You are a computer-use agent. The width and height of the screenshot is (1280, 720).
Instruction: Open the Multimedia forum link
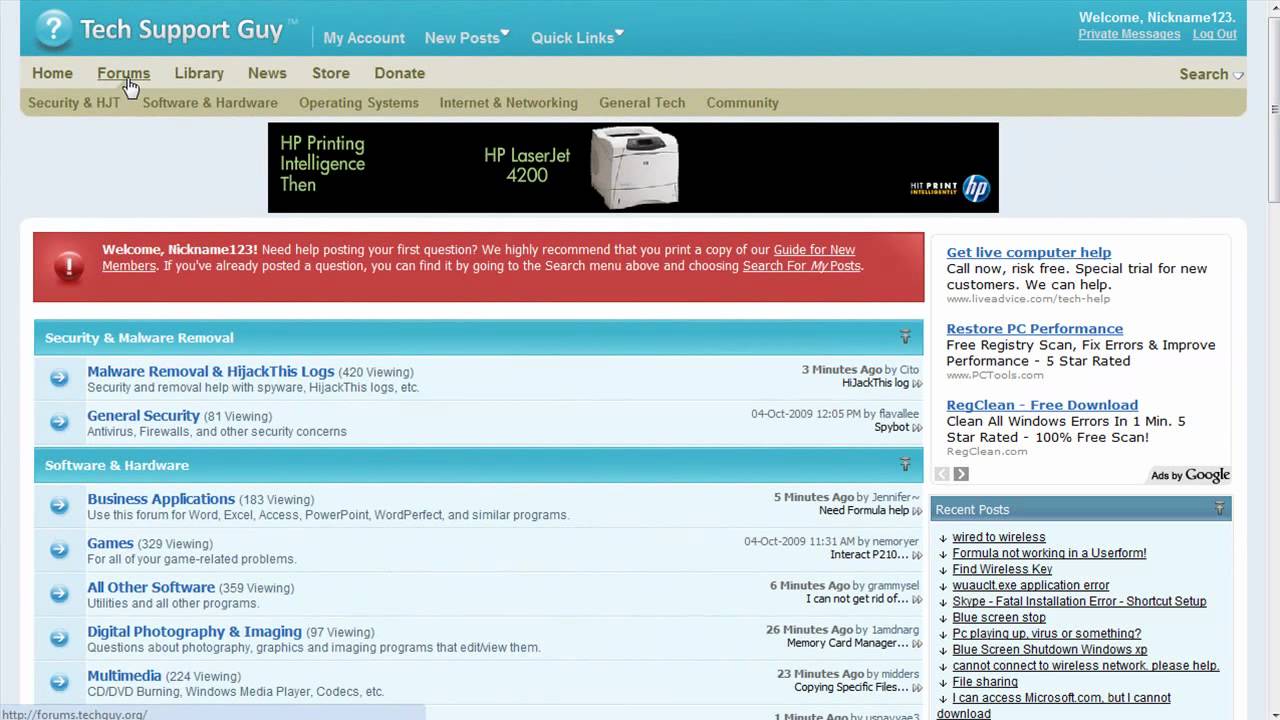click(124, 675)
